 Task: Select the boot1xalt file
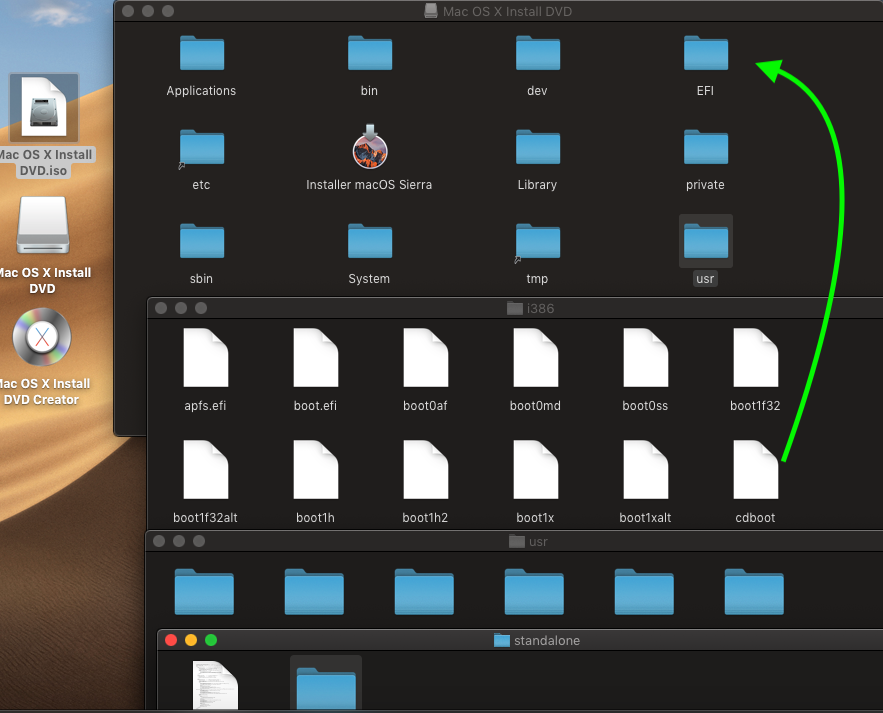click(x=645, y=470)
